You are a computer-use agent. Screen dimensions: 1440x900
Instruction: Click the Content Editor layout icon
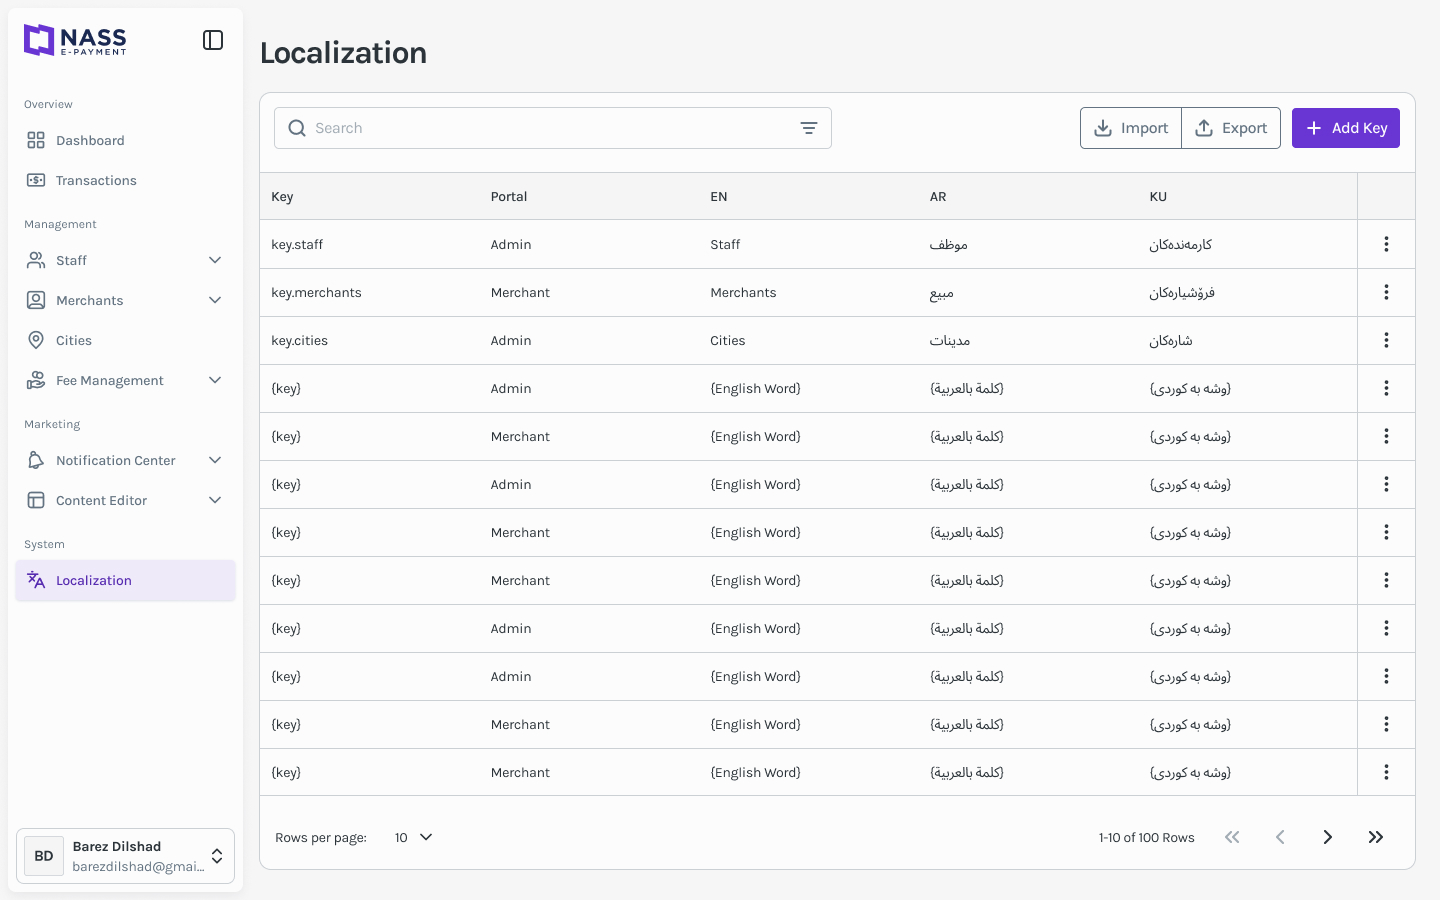point(36,500)
